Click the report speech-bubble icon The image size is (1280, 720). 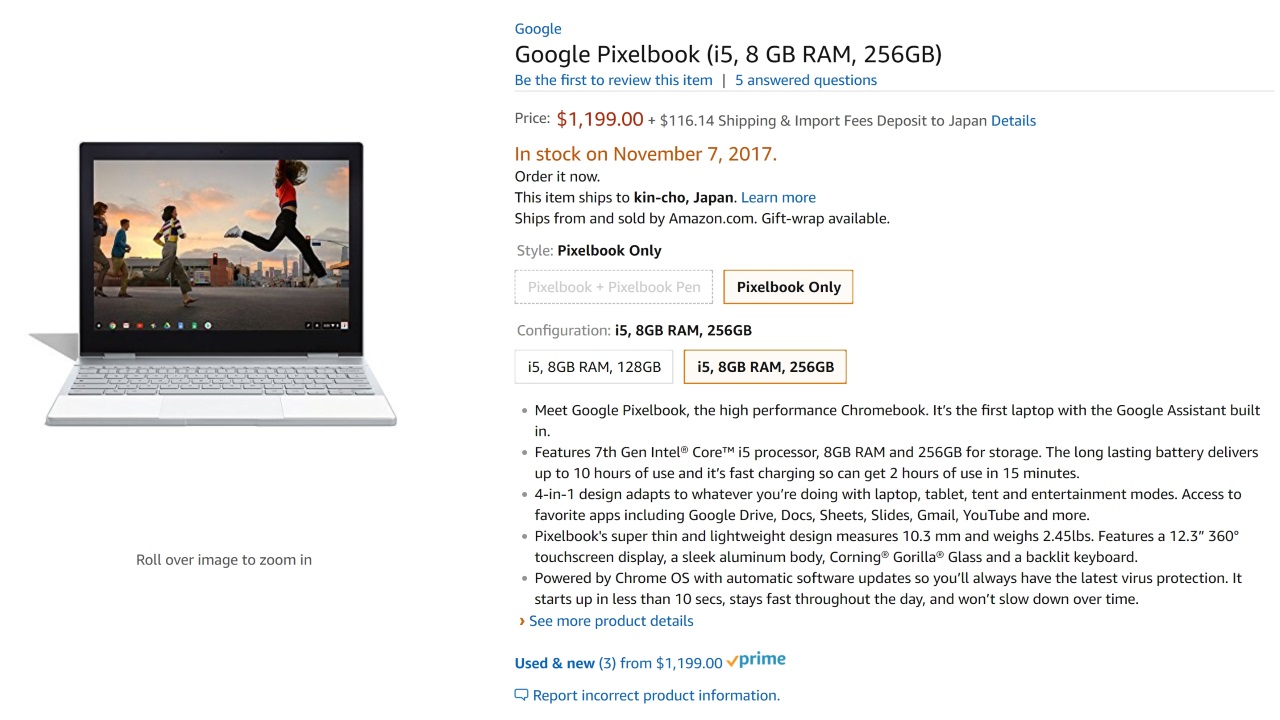point(521,695)
